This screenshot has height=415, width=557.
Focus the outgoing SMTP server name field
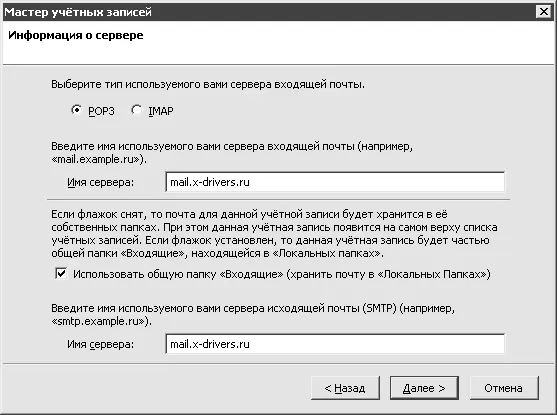point(335,344)
